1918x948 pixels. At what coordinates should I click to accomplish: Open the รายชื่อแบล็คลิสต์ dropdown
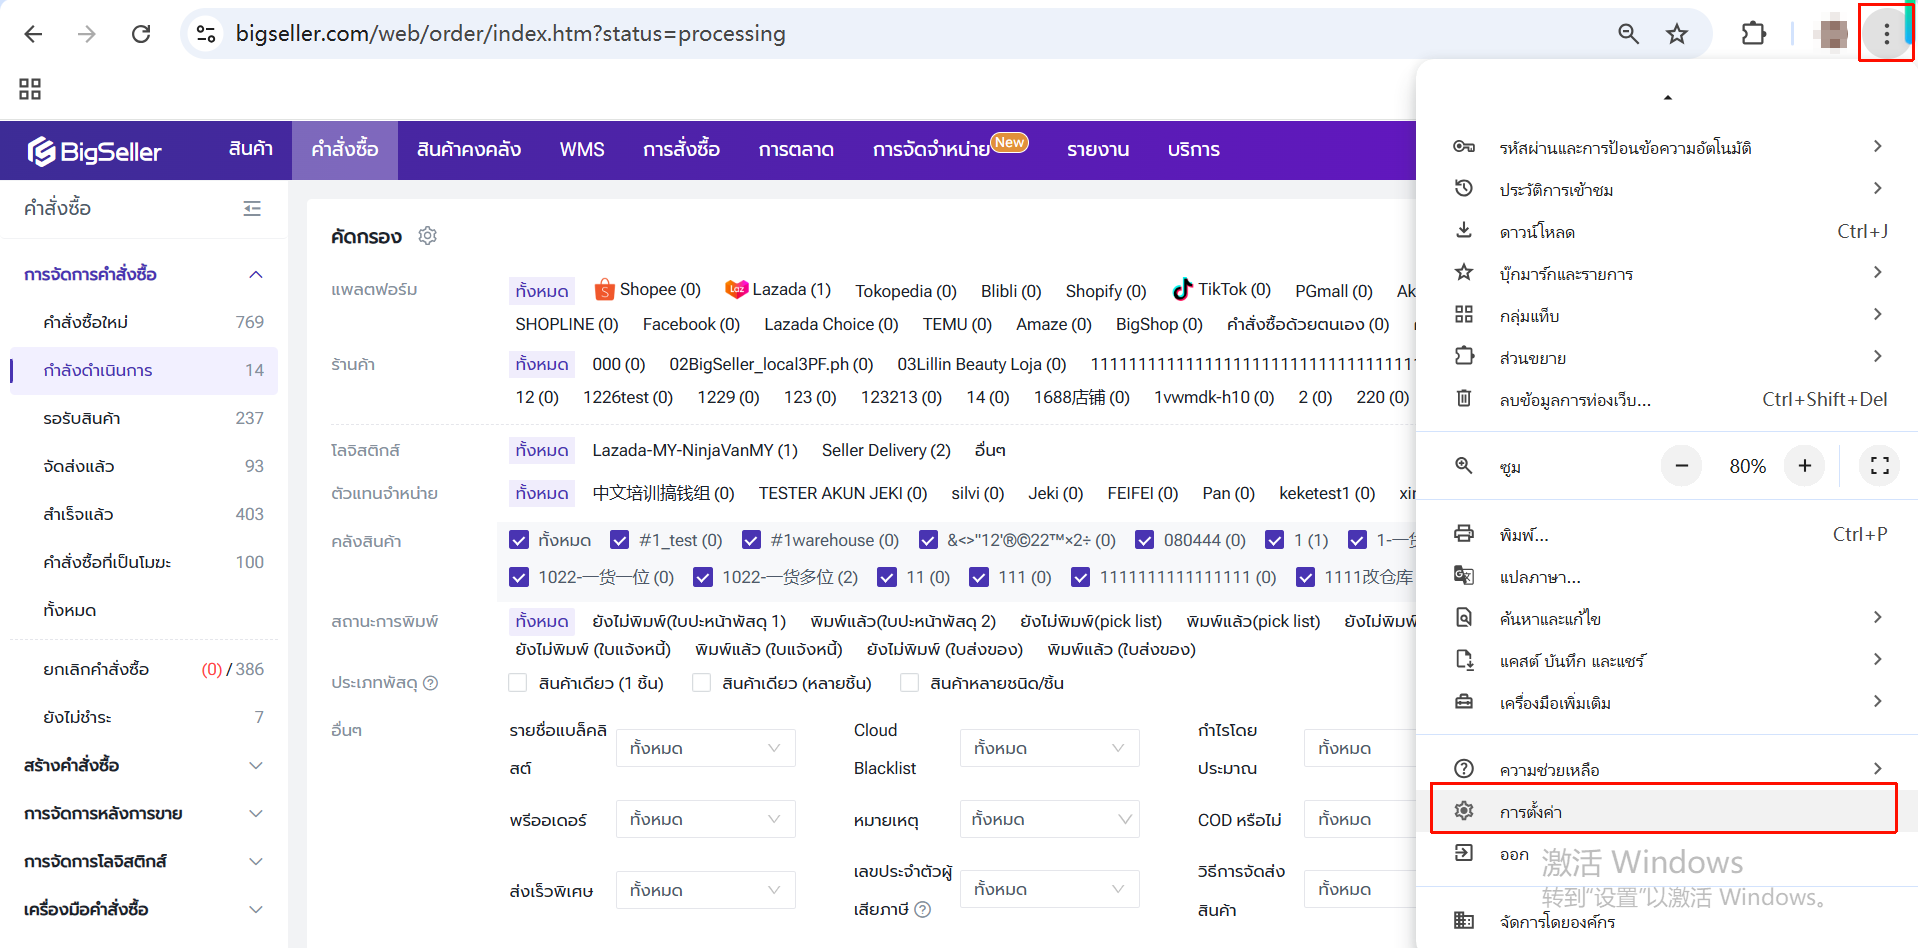(x=706, y=748)
